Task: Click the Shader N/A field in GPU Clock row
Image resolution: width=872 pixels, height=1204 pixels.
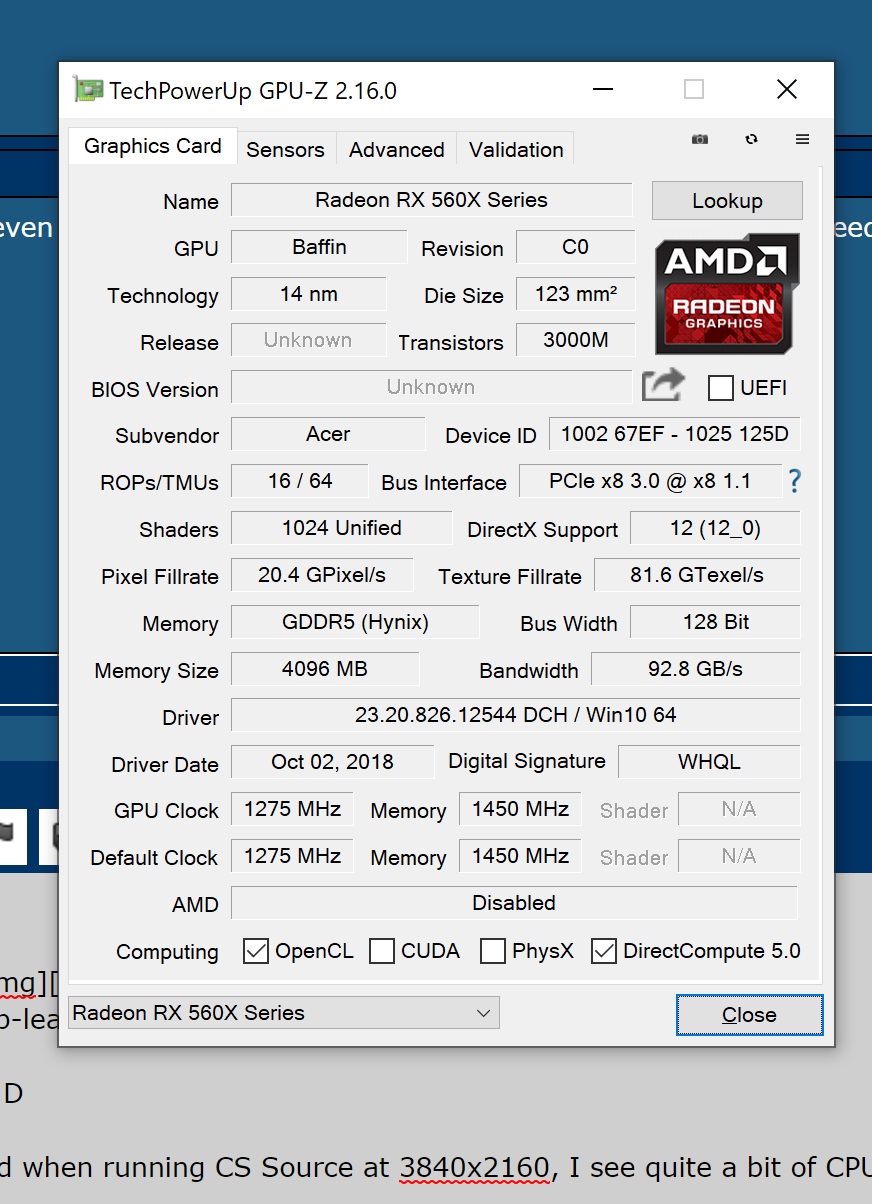Action: click(x=739, y=808)
